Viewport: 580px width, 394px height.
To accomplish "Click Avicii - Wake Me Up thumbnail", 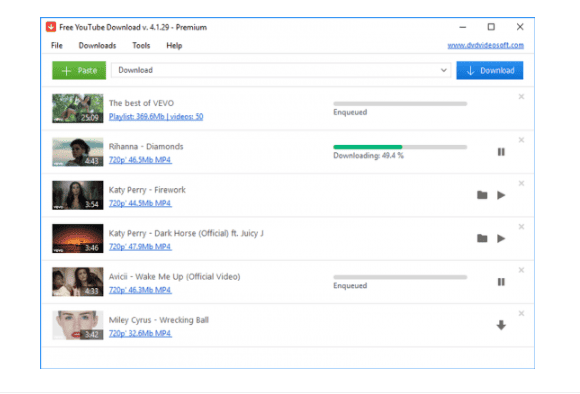I will [78, 282].
